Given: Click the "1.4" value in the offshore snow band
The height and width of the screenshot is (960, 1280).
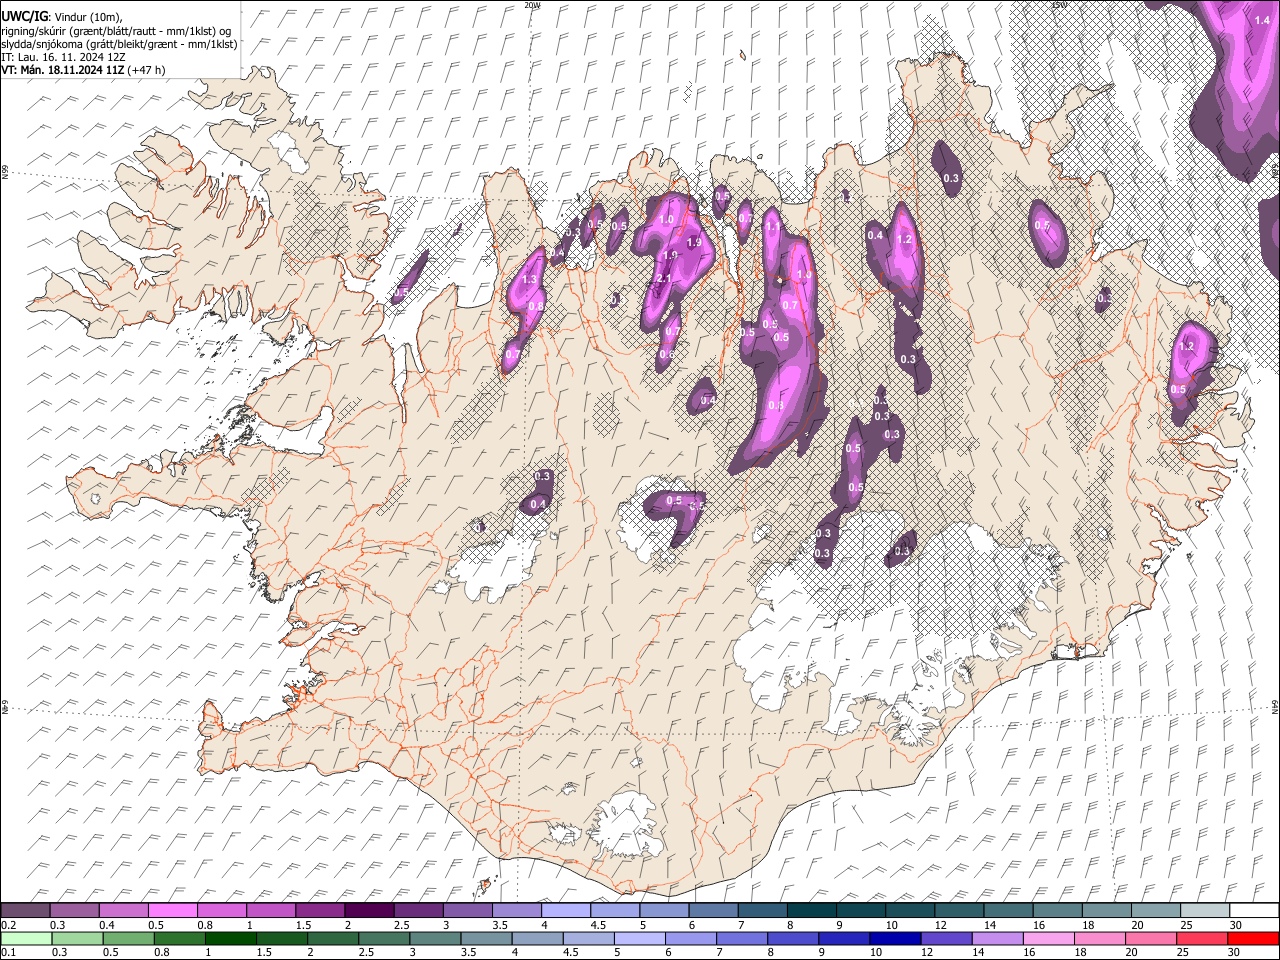Looking at the screenshot, I should click(1262, 19).
